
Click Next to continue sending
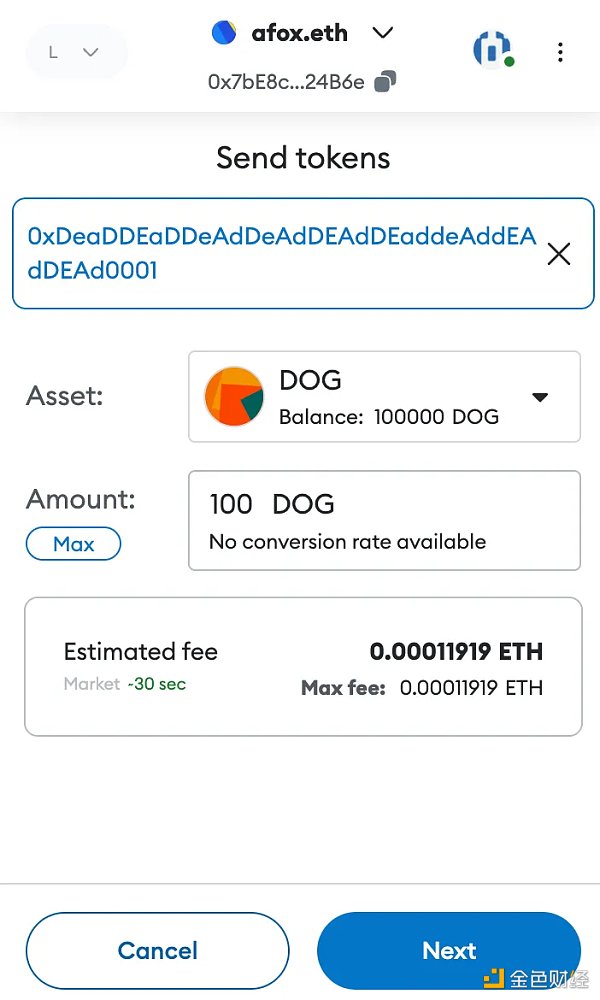tap(449, 950)
